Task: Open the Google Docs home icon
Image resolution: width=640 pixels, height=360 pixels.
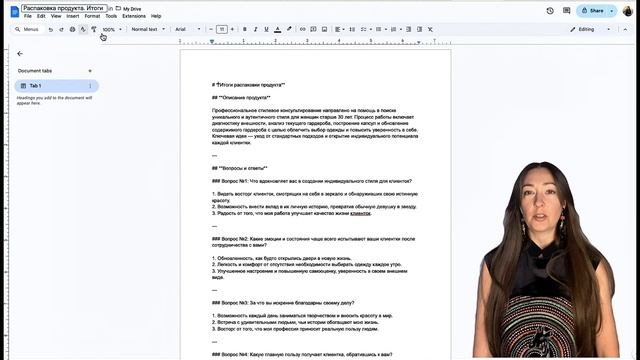Action: (15, 12)
